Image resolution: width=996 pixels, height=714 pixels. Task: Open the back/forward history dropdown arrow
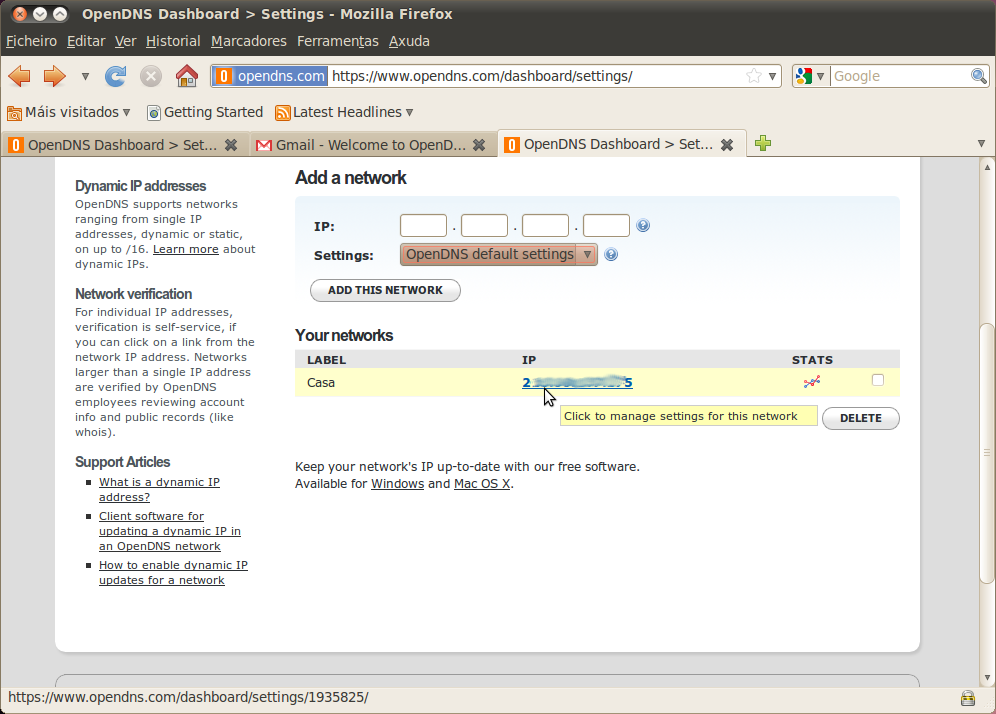(x=85, y=76)
